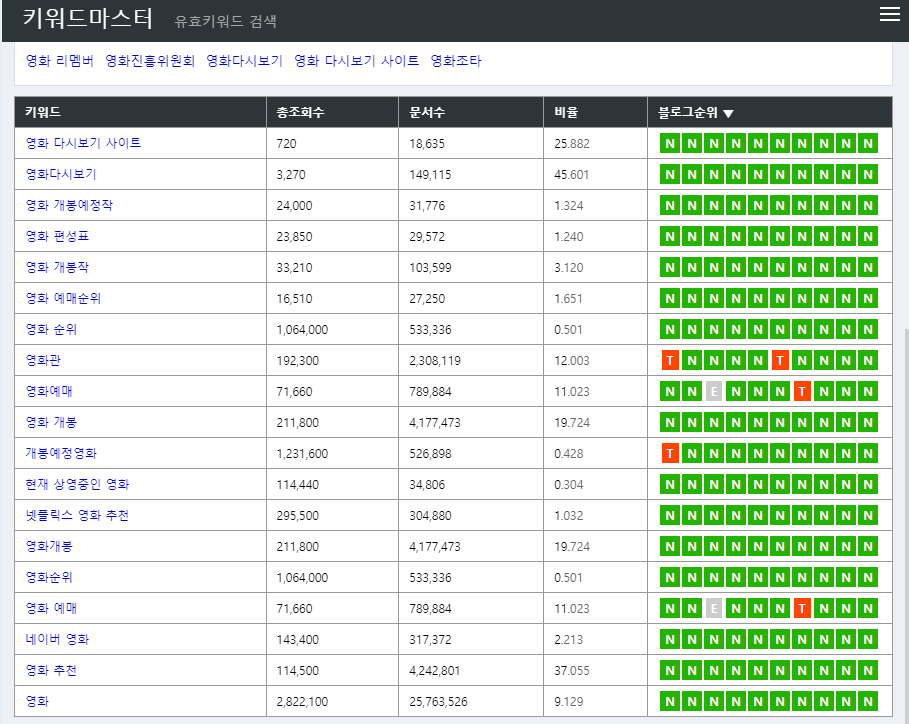Viewport: 909px width, 724px height.
Task: Open 개봉예정영화 keyword in the table
Action: coord(61,453)
